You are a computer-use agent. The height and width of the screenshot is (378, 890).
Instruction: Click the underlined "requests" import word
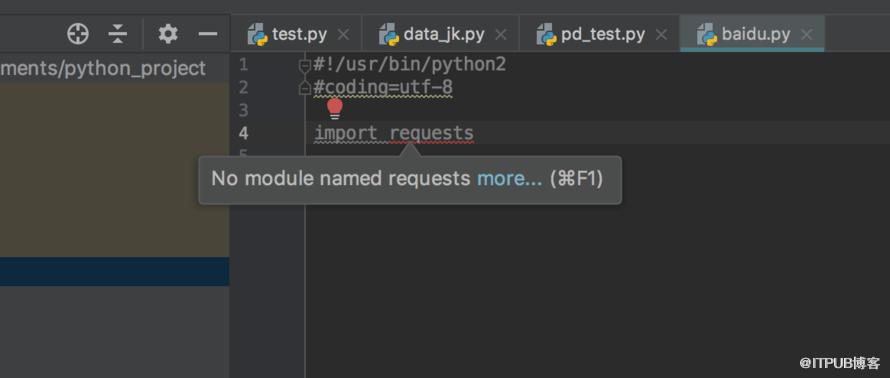tap(431, 134)
